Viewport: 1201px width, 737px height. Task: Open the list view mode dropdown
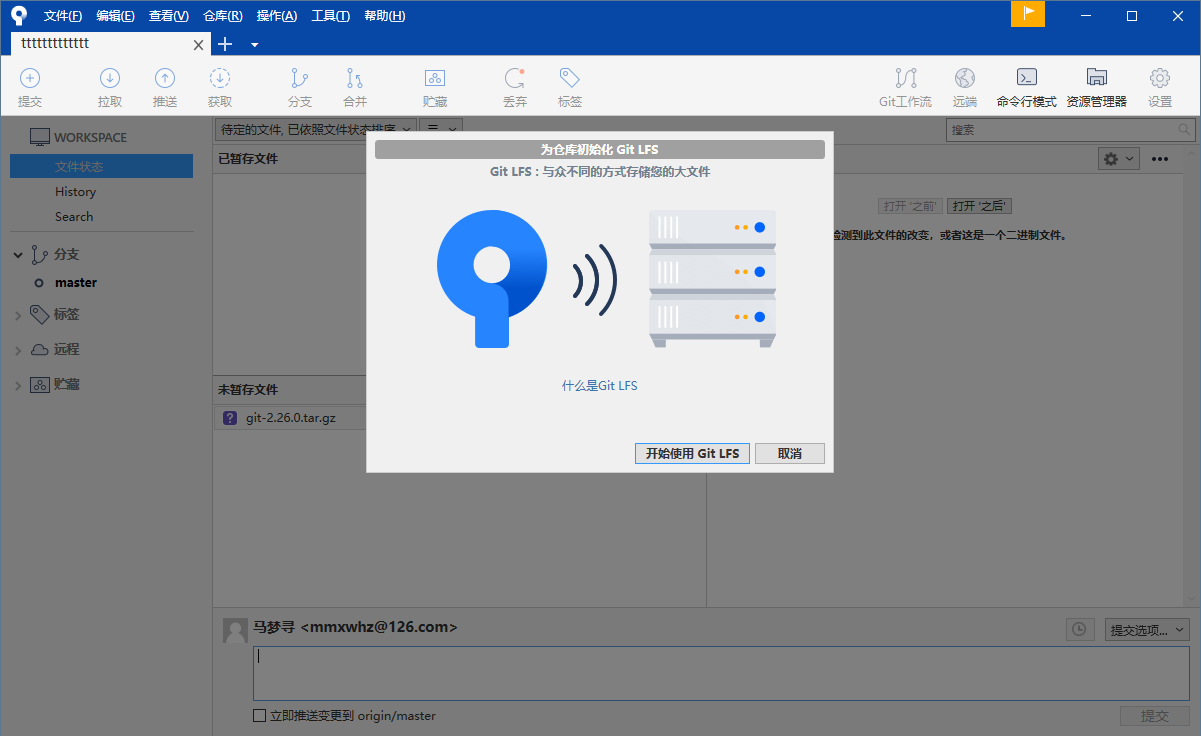[440, 129]
